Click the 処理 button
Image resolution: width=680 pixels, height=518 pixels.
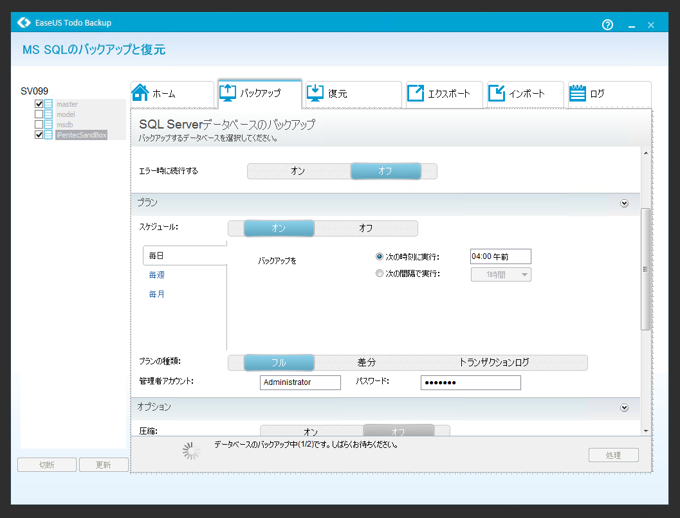click(613, 455)
